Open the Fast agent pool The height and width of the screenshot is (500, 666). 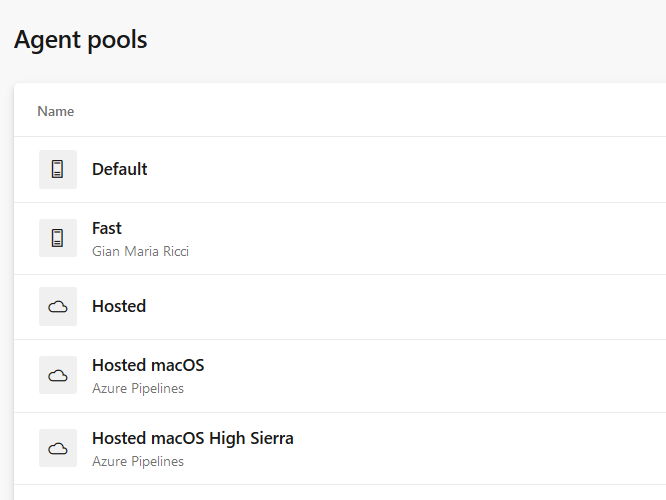(x=107, y=229)
